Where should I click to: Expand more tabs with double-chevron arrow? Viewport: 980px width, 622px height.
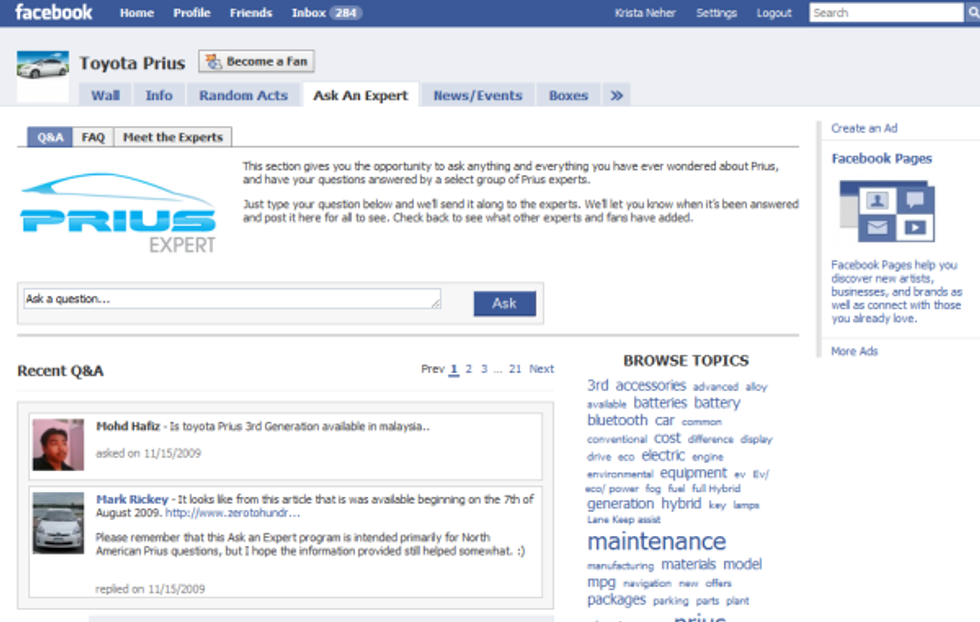(616, 95)
